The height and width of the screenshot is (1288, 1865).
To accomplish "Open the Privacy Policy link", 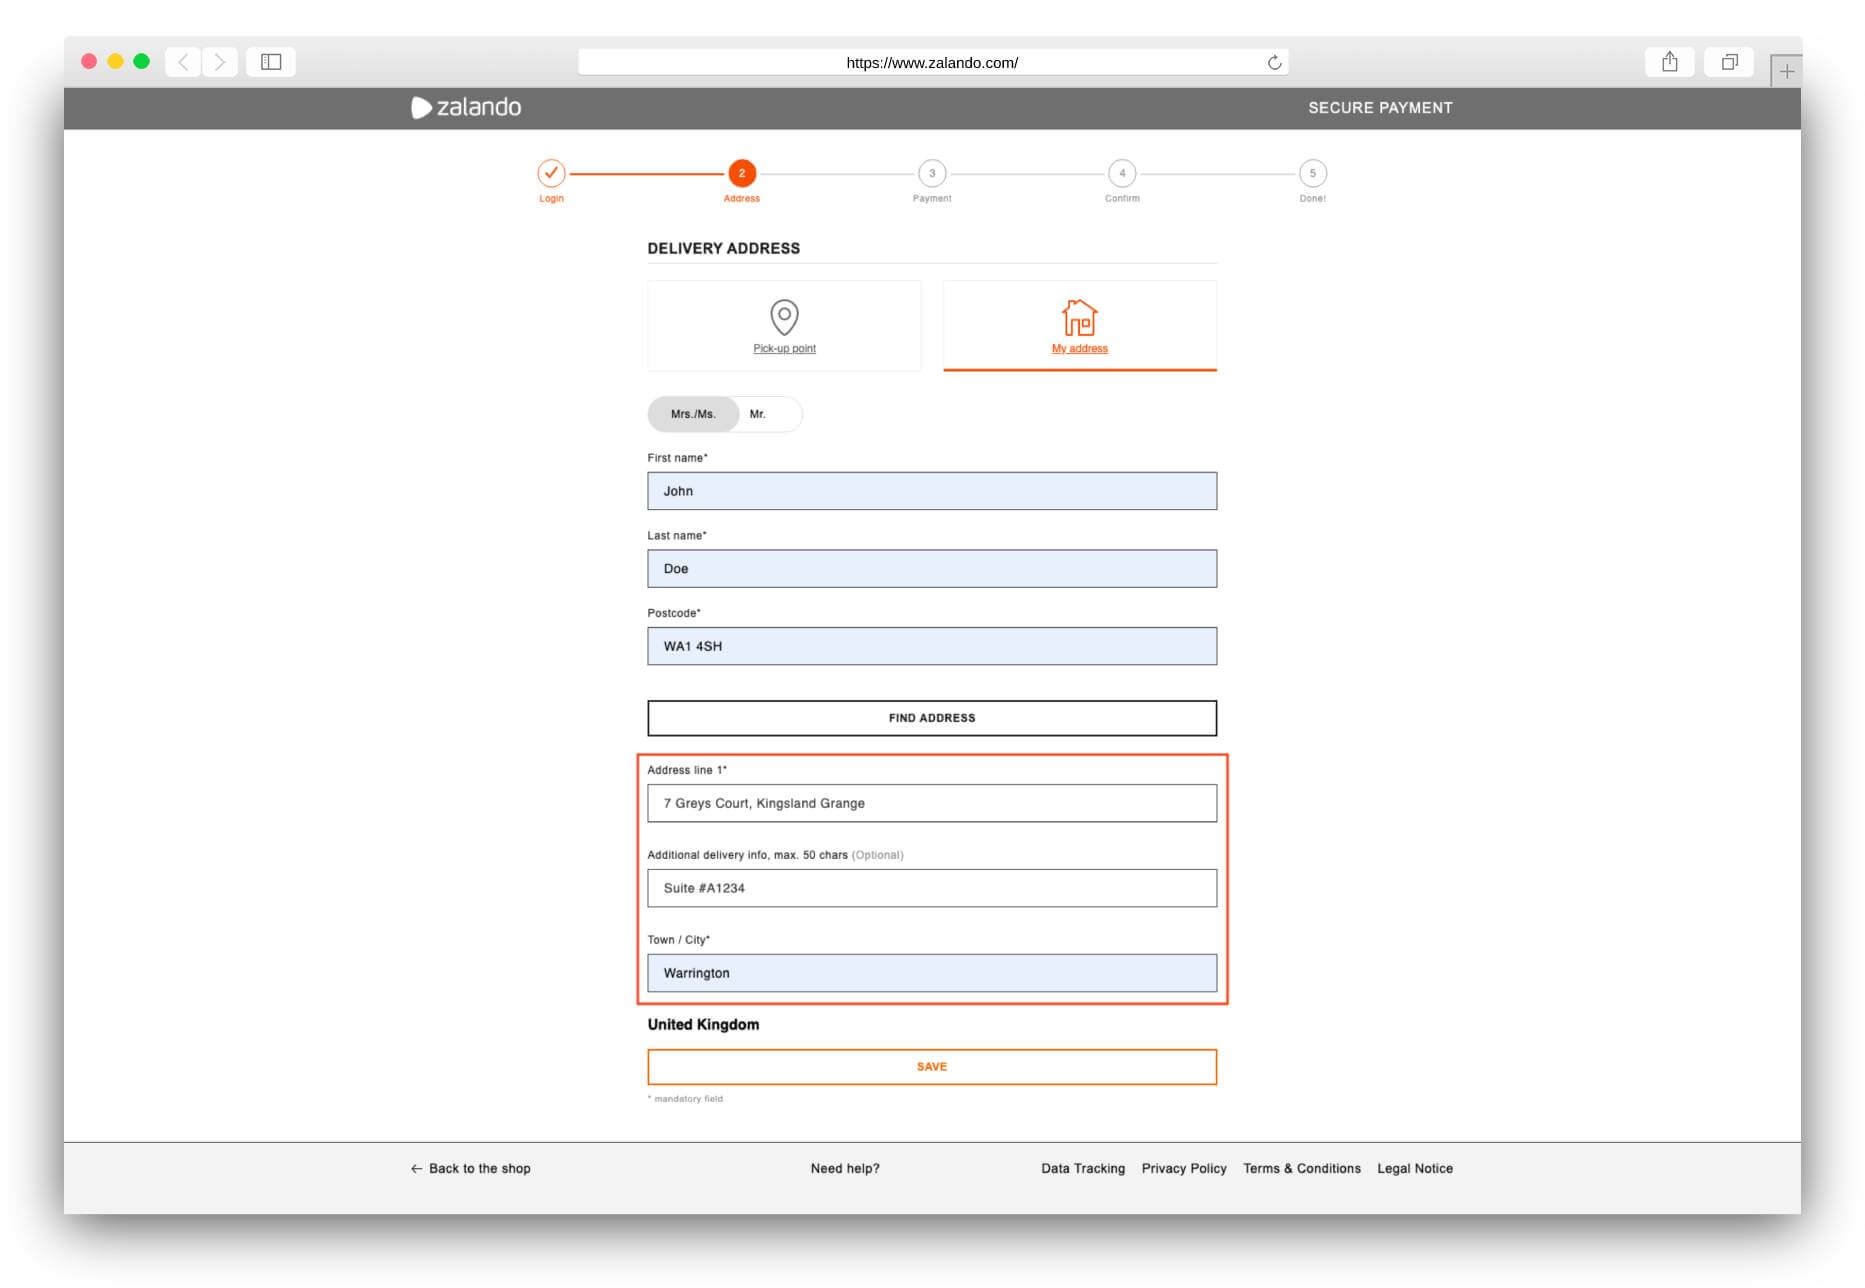I will click(x=1184, y=1168).
